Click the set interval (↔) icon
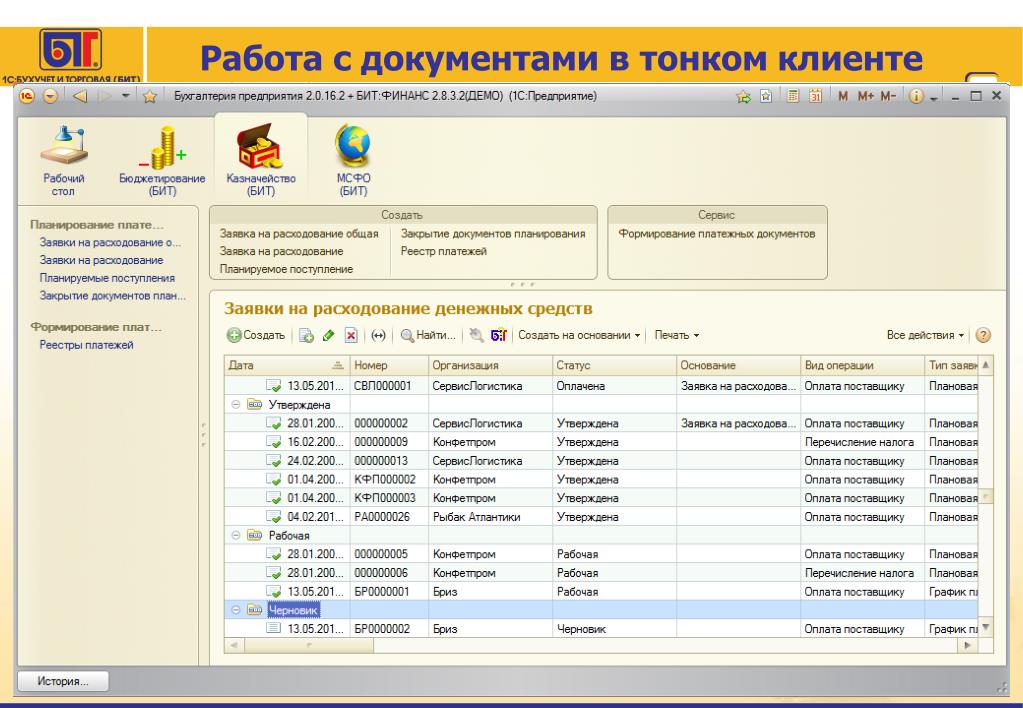The image size is (1023, 708). click(x=378, y=335)
